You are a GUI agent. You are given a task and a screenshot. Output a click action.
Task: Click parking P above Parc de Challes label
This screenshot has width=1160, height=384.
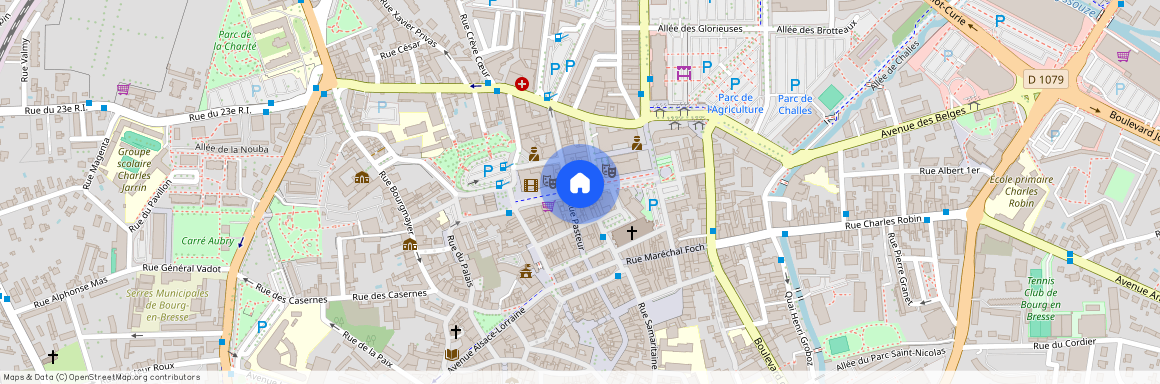tap(795, 84)
